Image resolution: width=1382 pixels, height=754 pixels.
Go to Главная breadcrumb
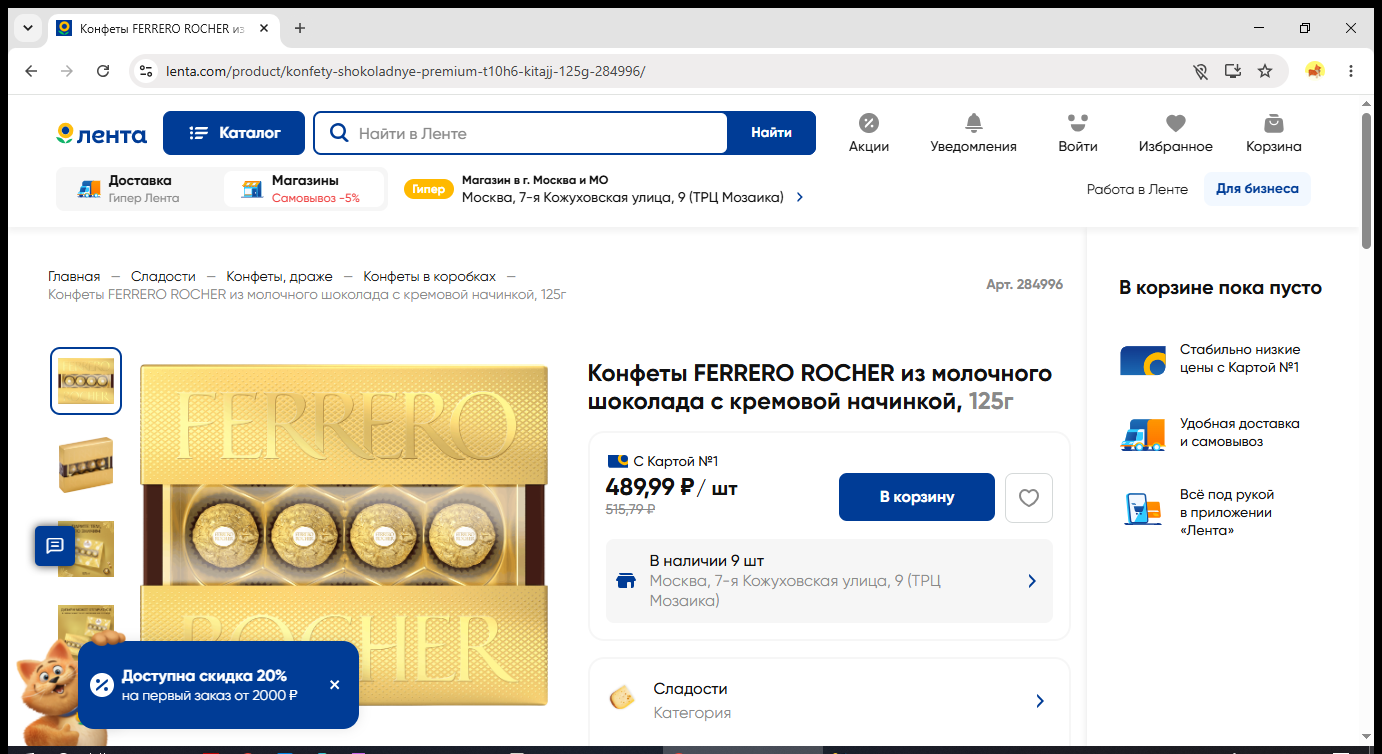pyautogui.click(x=74, y=276)
